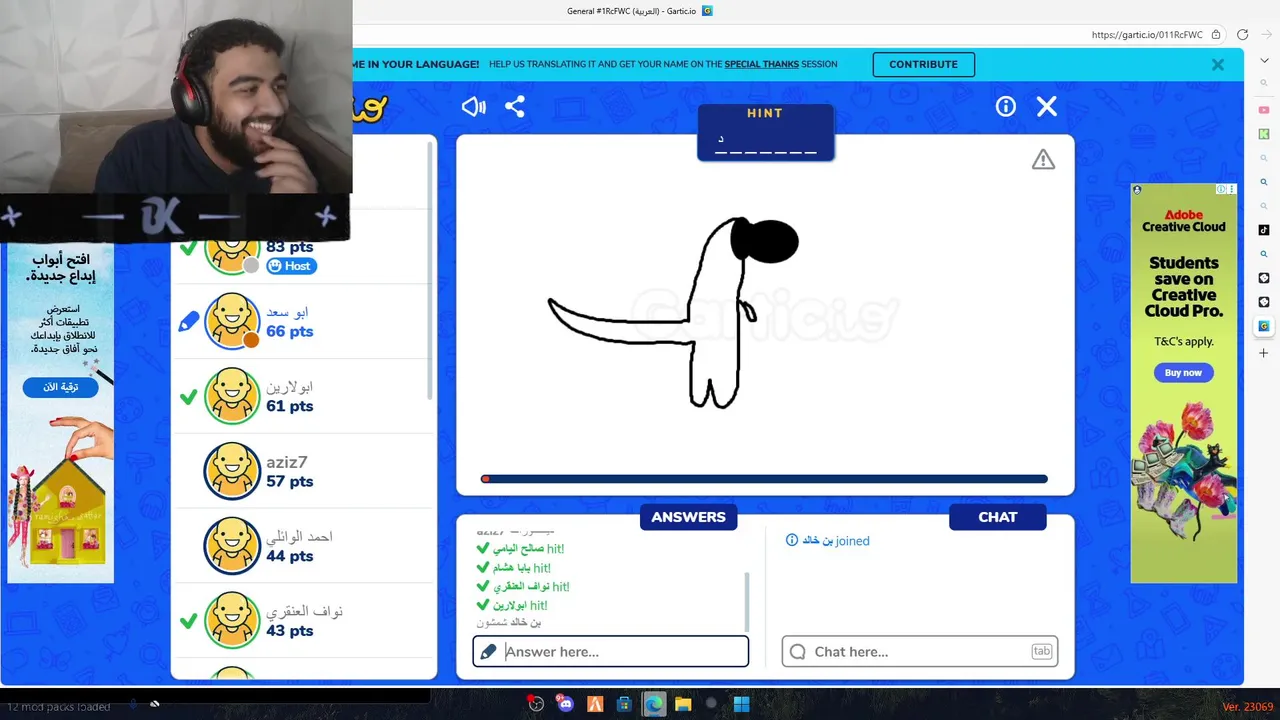The image size is (1280, 720).
Task: Click the blue pencil icon beside ابو سعد
Action: pos(188,322)
